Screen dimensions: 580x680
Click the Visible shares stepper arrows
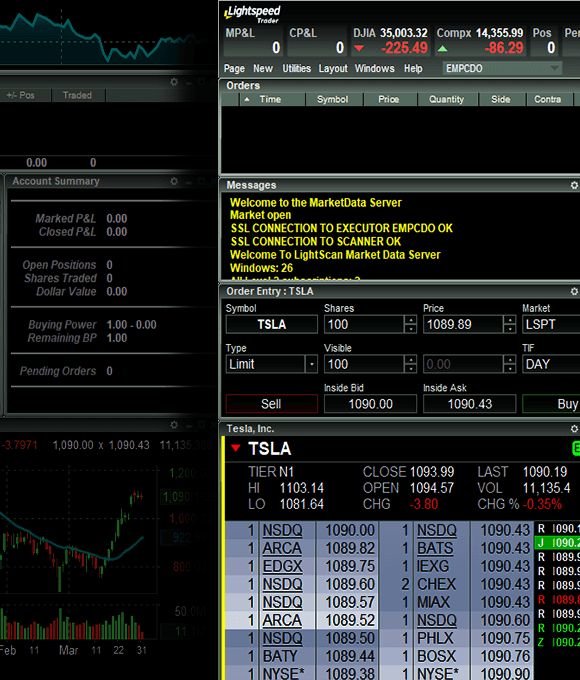coord(410,364)
